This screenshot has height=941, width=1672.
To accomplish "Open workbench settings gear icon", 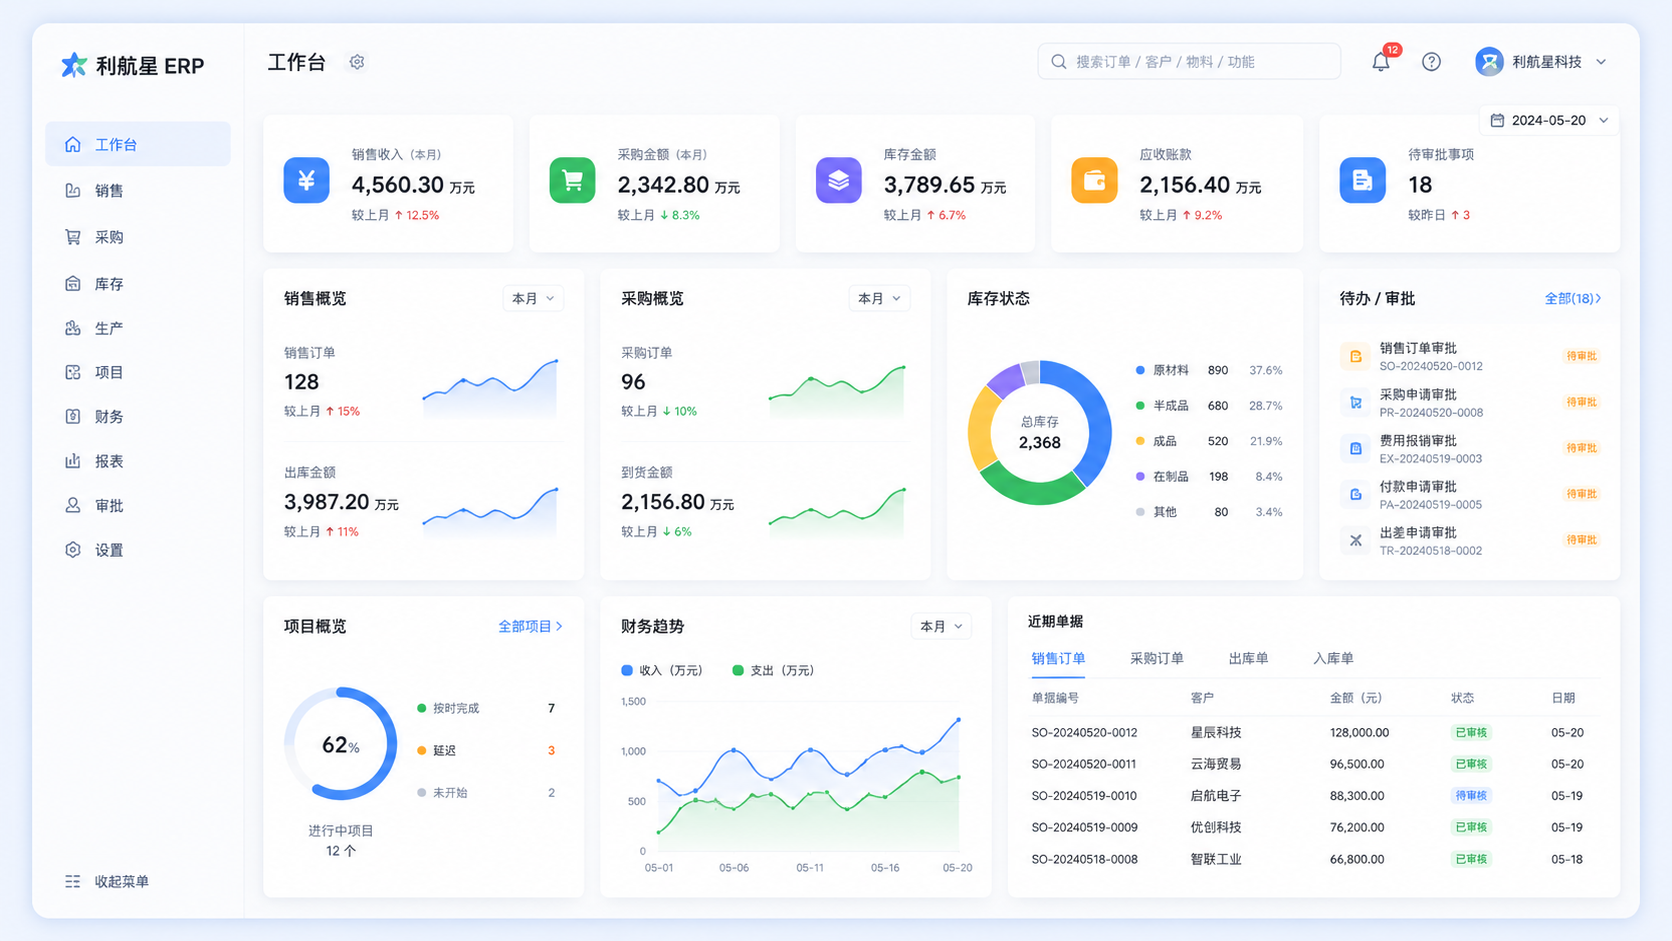I will click(x=357, y=62).
